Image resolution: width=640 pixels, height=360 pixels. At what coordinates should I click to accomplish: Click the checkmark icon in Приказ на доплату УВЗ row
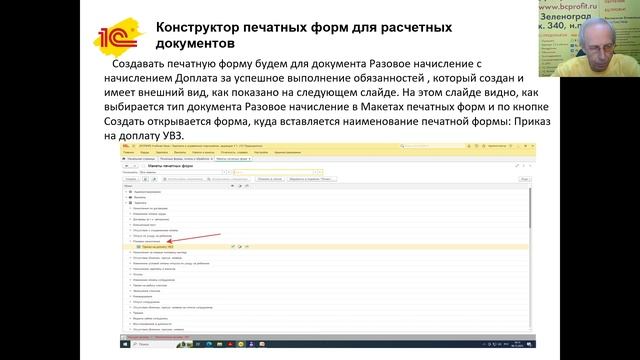[233, 247]
